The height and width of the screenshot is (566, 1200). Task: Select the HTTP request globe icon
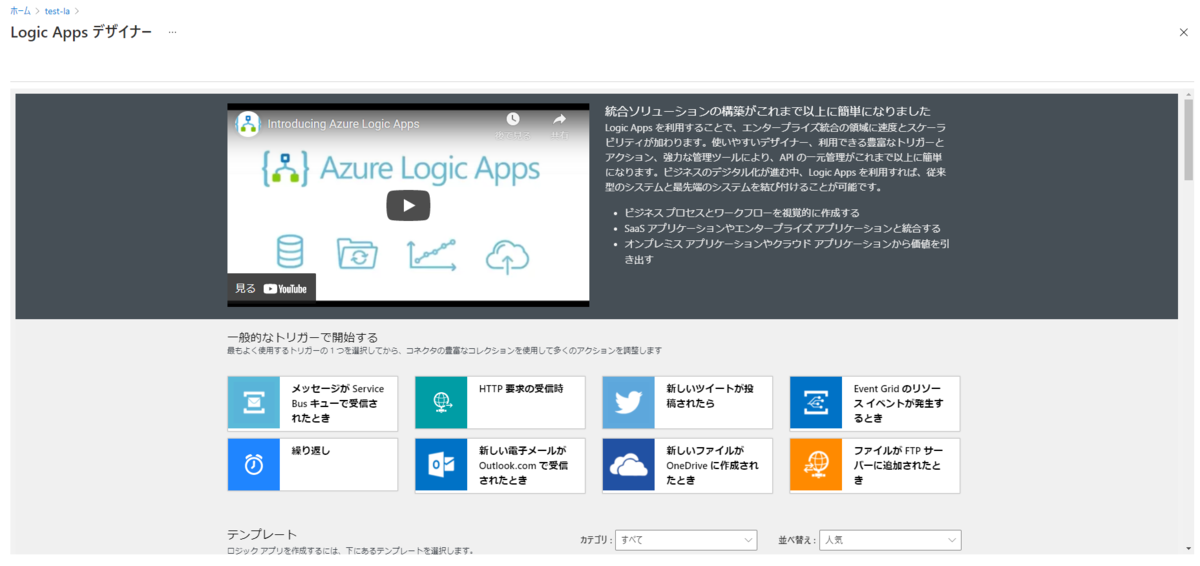point(441,402)
